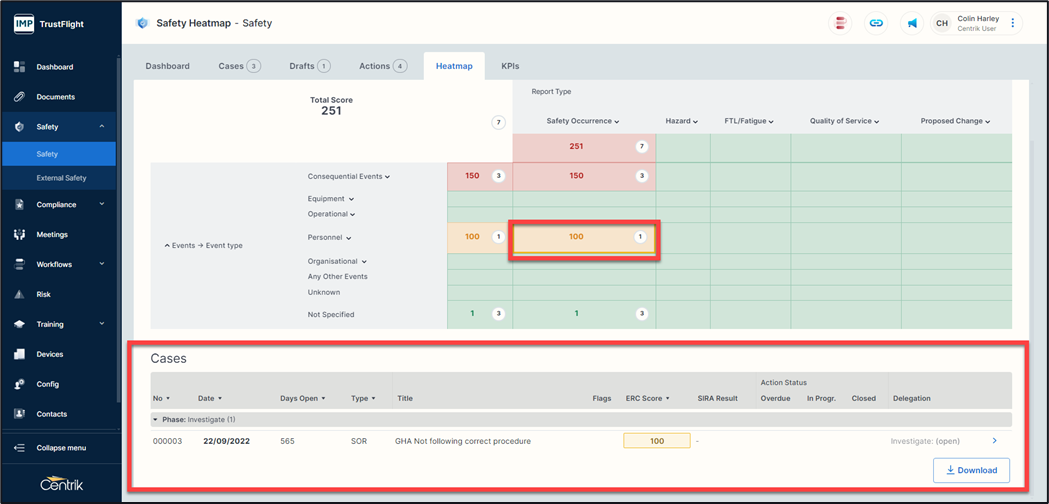Open Documents from the sidebar
1049x504 pixels.
click(55, 97)
